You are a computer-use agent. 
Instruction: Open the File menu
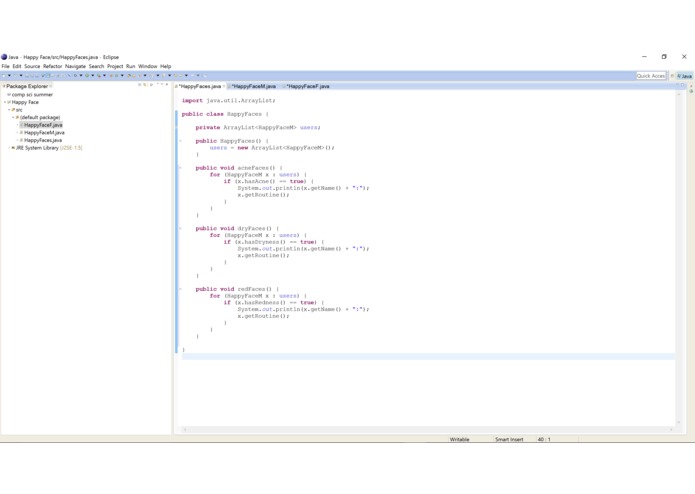point(5,66)
